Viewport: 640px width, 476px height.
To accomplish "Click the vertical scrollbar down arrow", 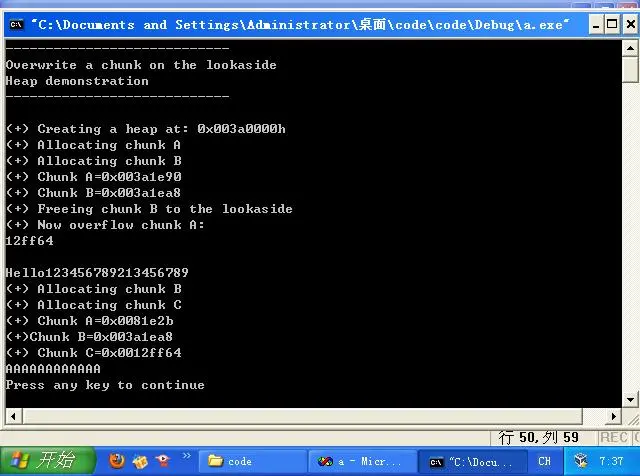I will [x=631, y=399].
